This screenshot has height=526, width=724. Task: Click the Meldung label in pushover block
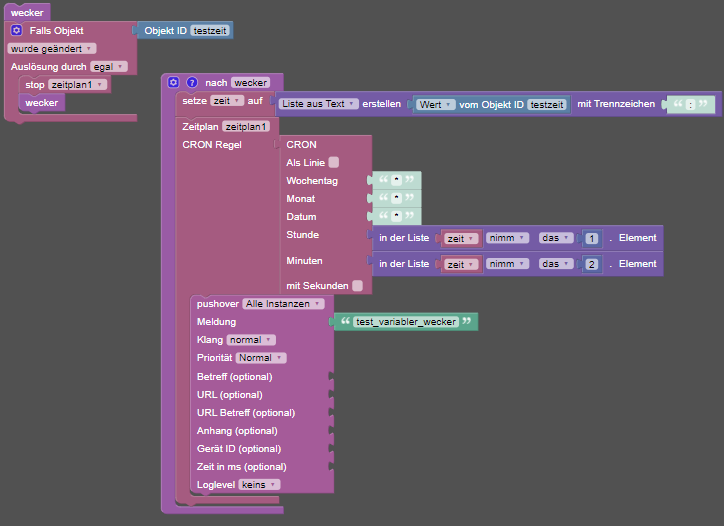click(216, 321)
